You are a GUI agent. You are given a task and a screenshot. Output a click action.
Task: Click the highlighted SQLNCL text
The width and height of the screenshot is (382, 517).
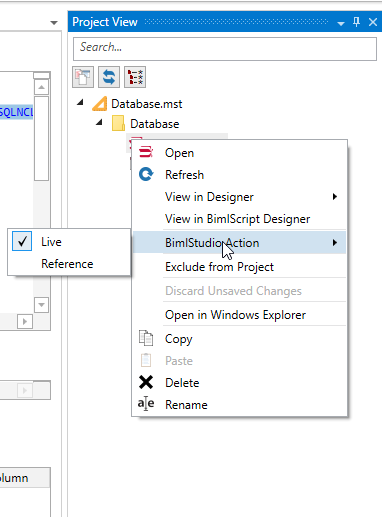[x=16, y=112]
